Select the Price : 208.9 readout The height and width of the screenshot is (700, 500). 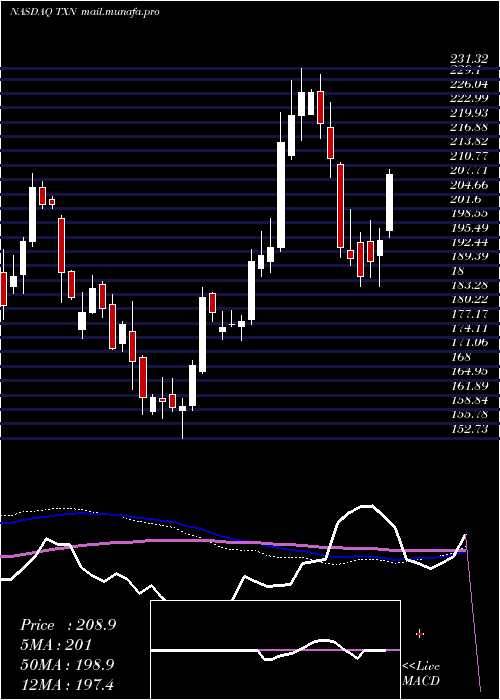point(68,625)
